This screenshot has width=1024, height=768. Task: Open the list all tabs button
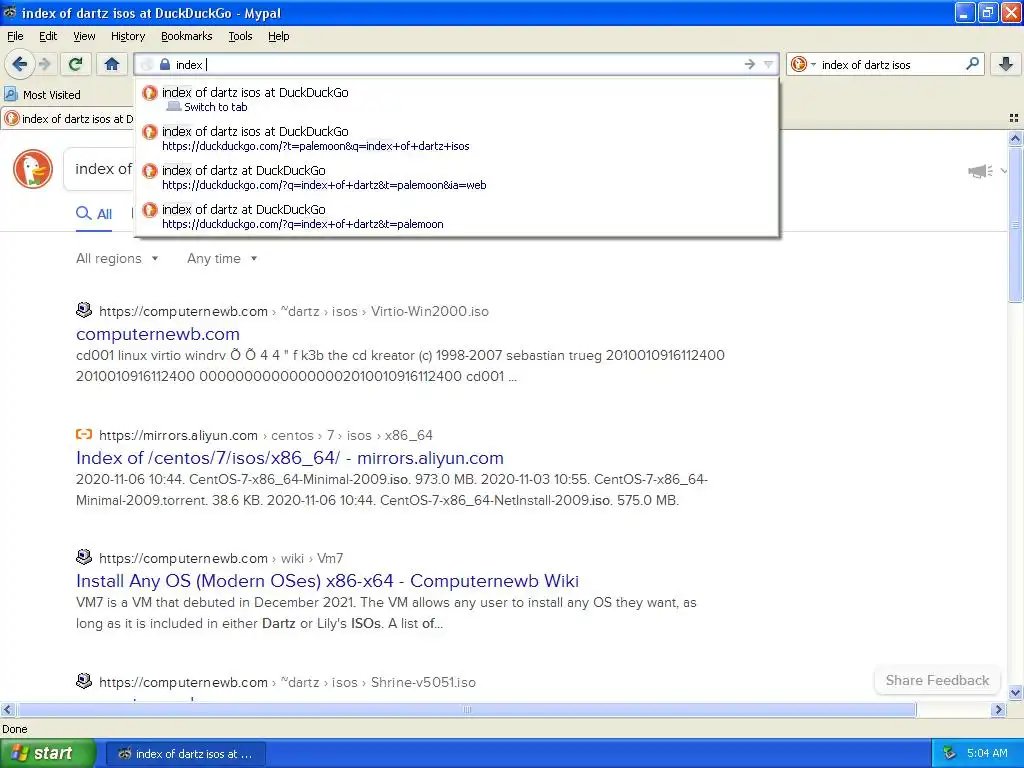click(x=1014, y=118)
